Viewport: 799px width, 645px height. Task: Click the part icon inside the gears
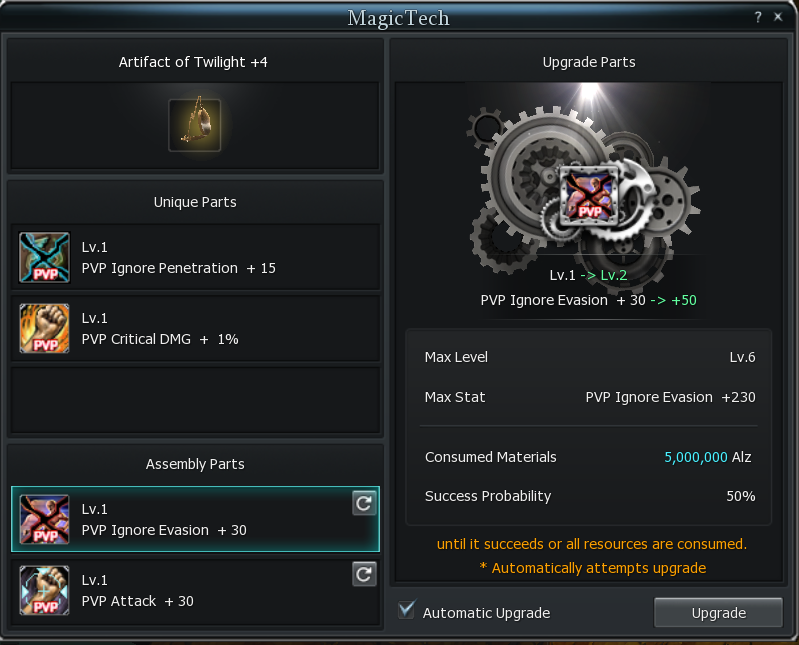coord(589,193)
